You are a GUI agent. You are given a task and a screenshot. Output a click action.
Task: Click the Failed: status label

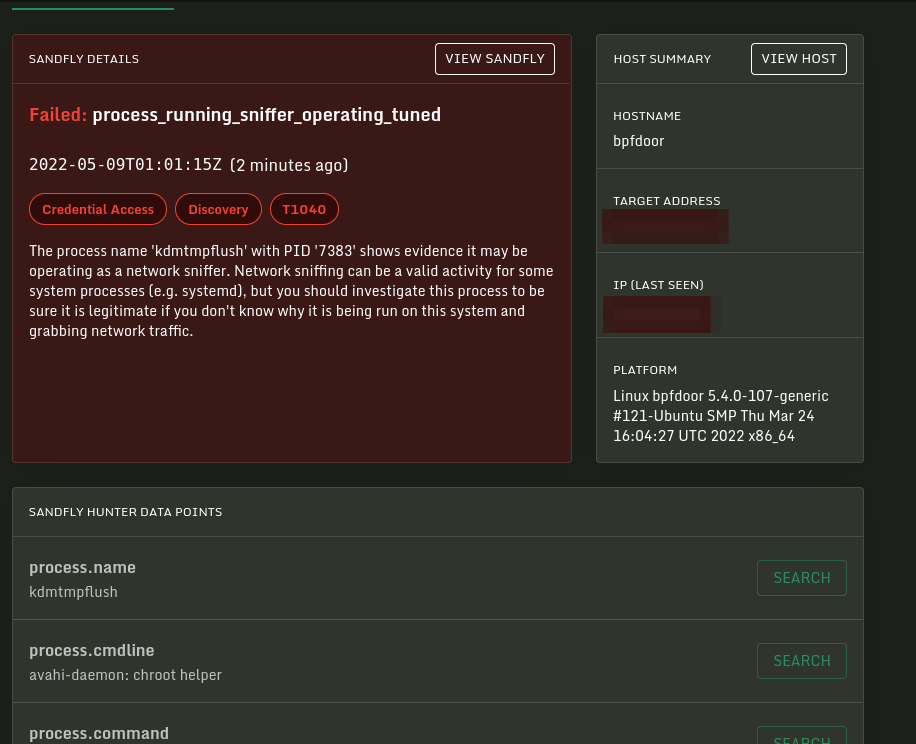click(x=58, y=114)
